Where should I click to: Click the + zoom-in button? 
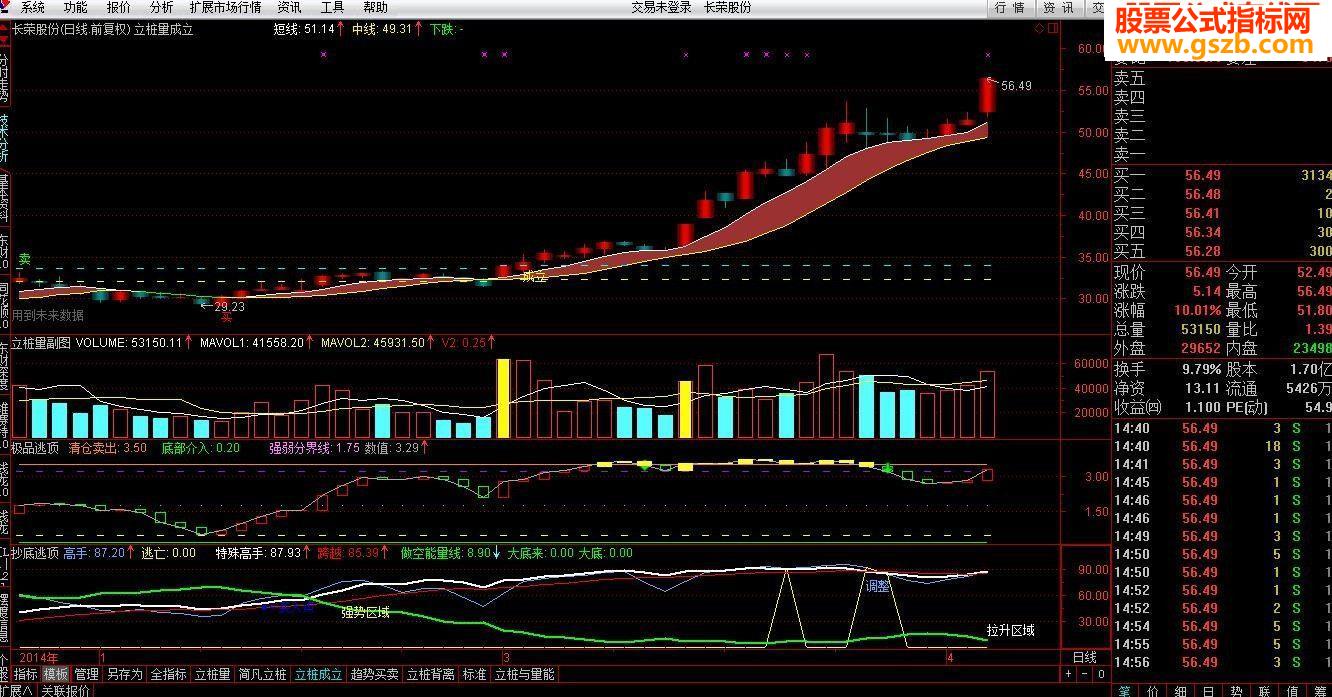coord(1068,675)
